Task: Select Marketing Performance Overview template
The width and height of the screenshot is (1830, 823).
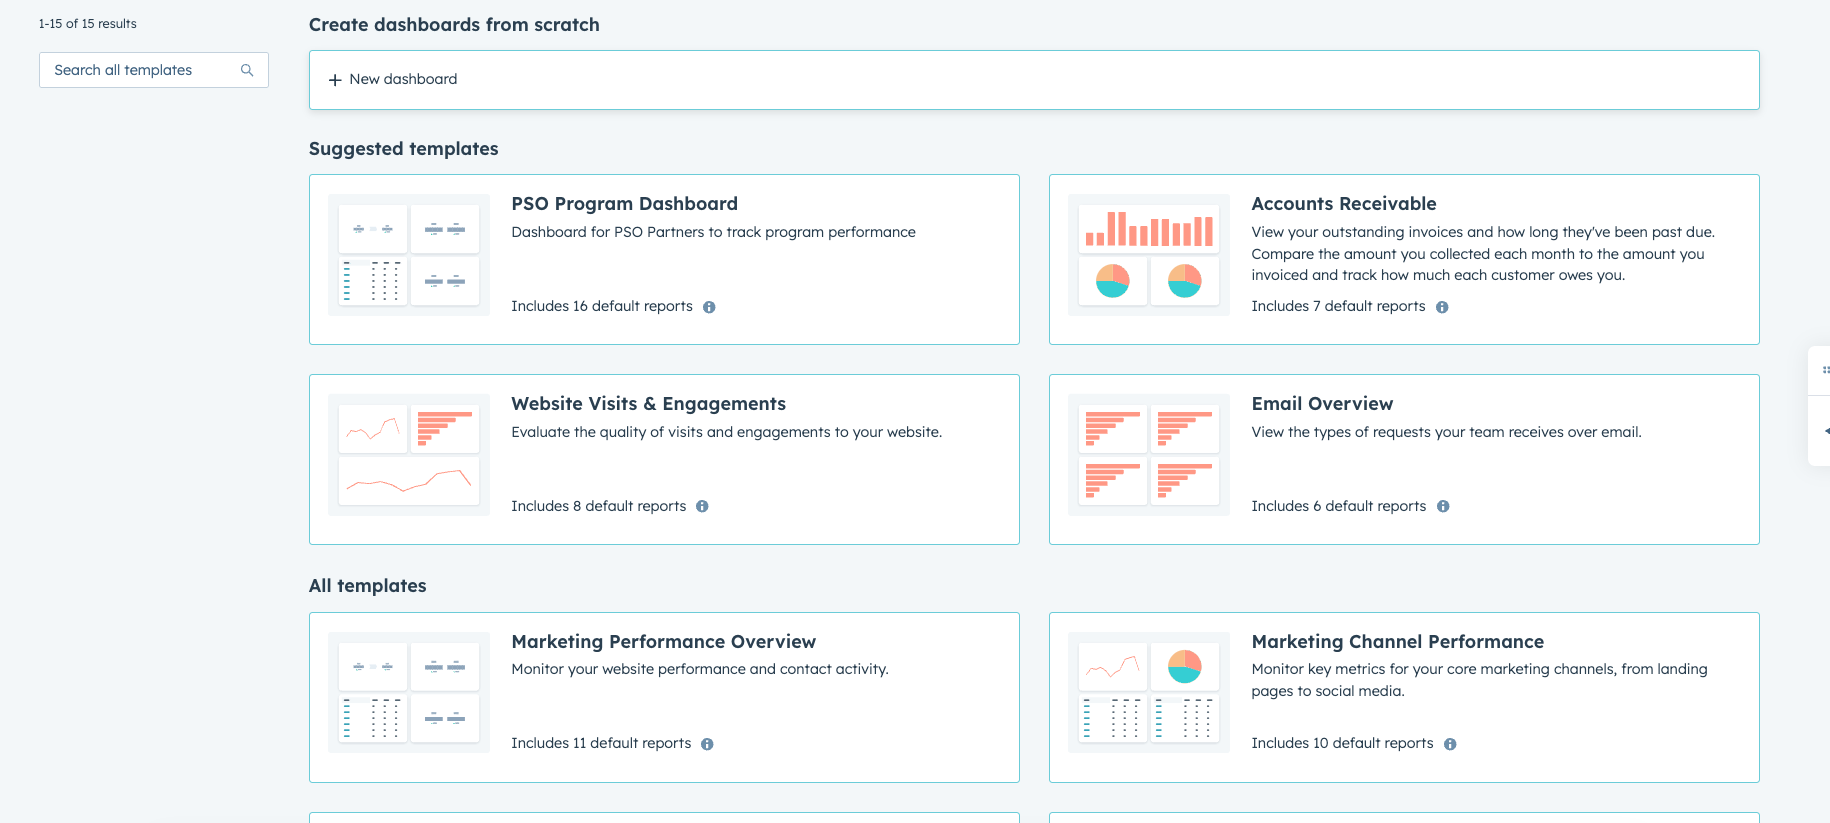Action: pos(663,642)
